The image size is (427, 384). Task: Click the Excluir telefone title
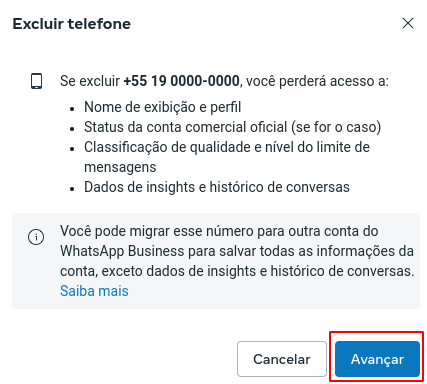[x=72, y=24]
